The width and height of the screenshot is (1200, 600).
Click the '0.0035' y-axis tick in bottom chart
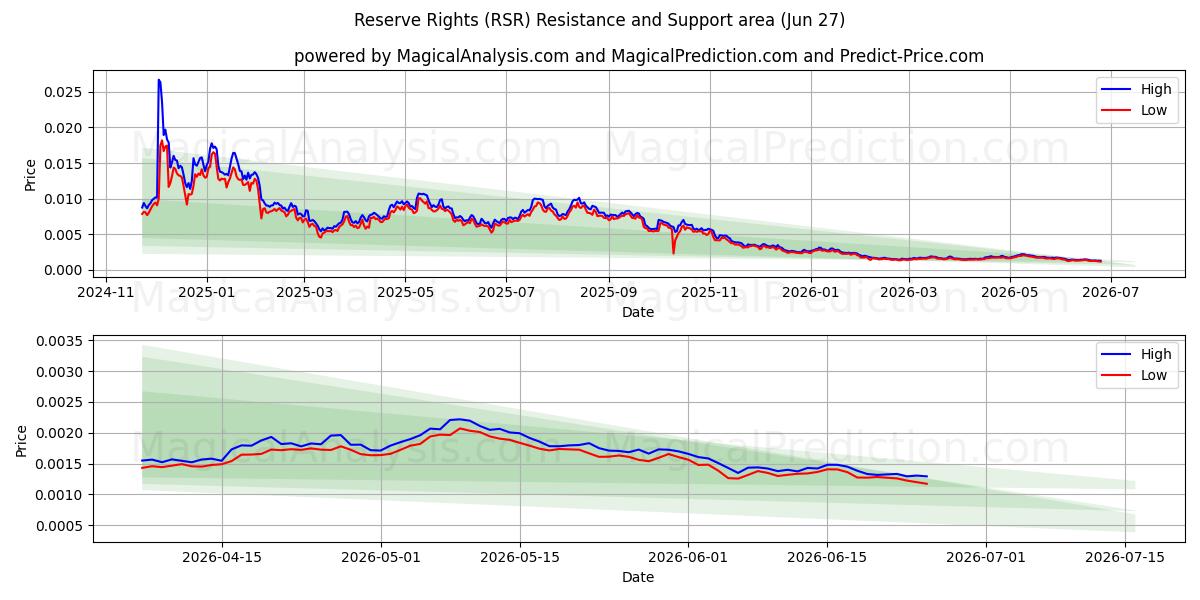click(61, 341)
